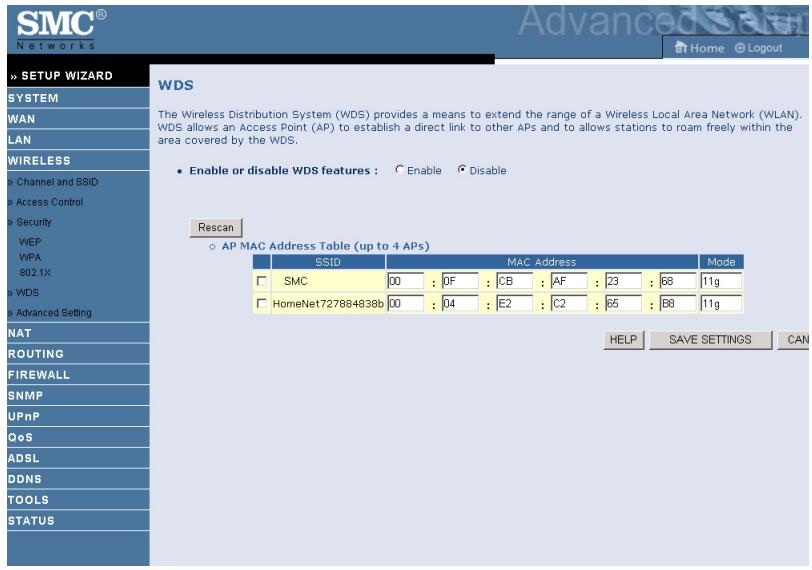Click the SMC Networks logo
The height and width of the screenshot is (570, 812).
click(61, 30)
